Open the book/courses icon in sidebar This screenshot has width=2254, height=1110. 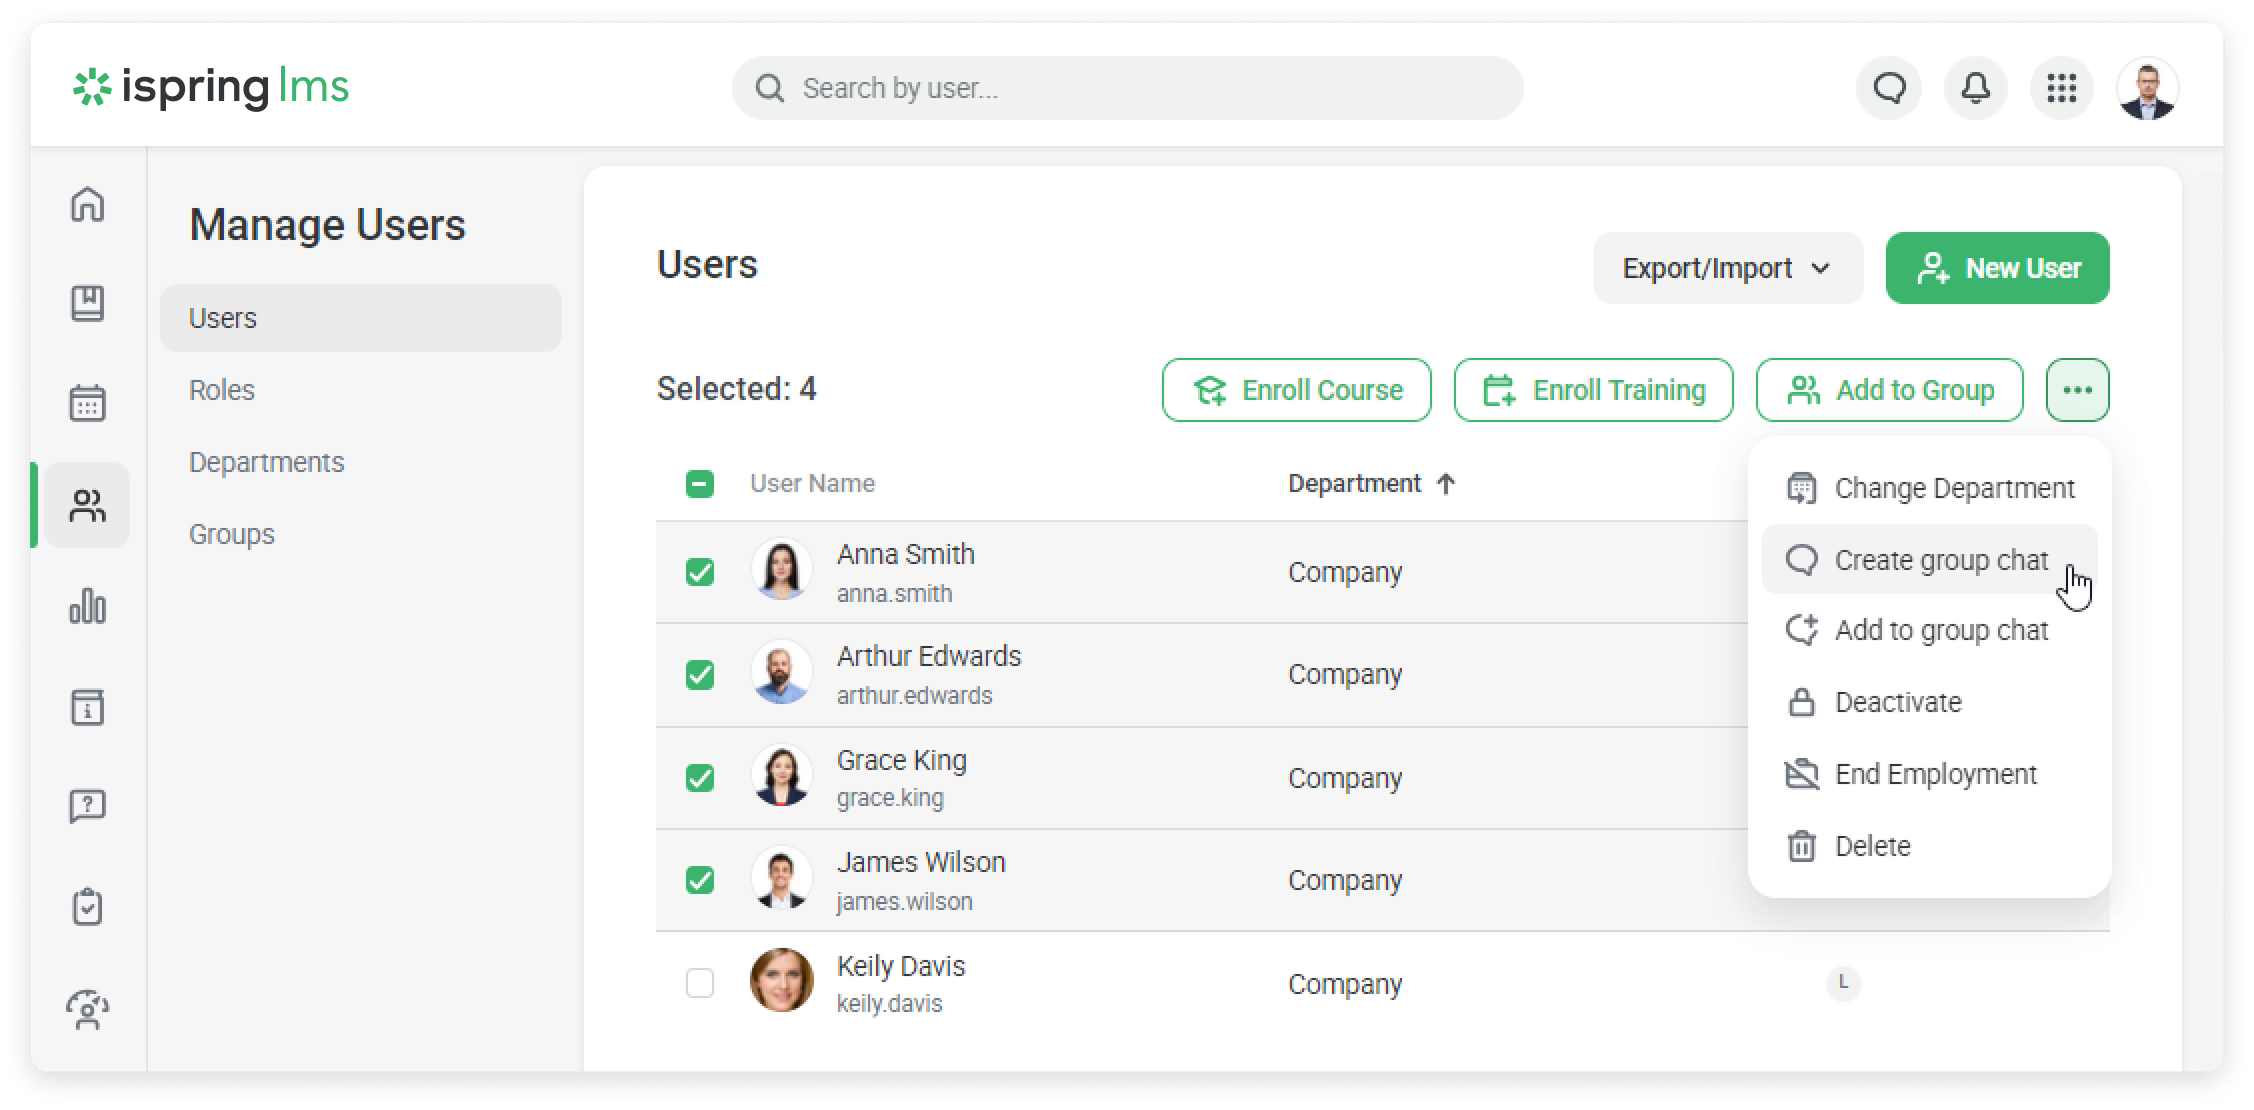[88, 303]
